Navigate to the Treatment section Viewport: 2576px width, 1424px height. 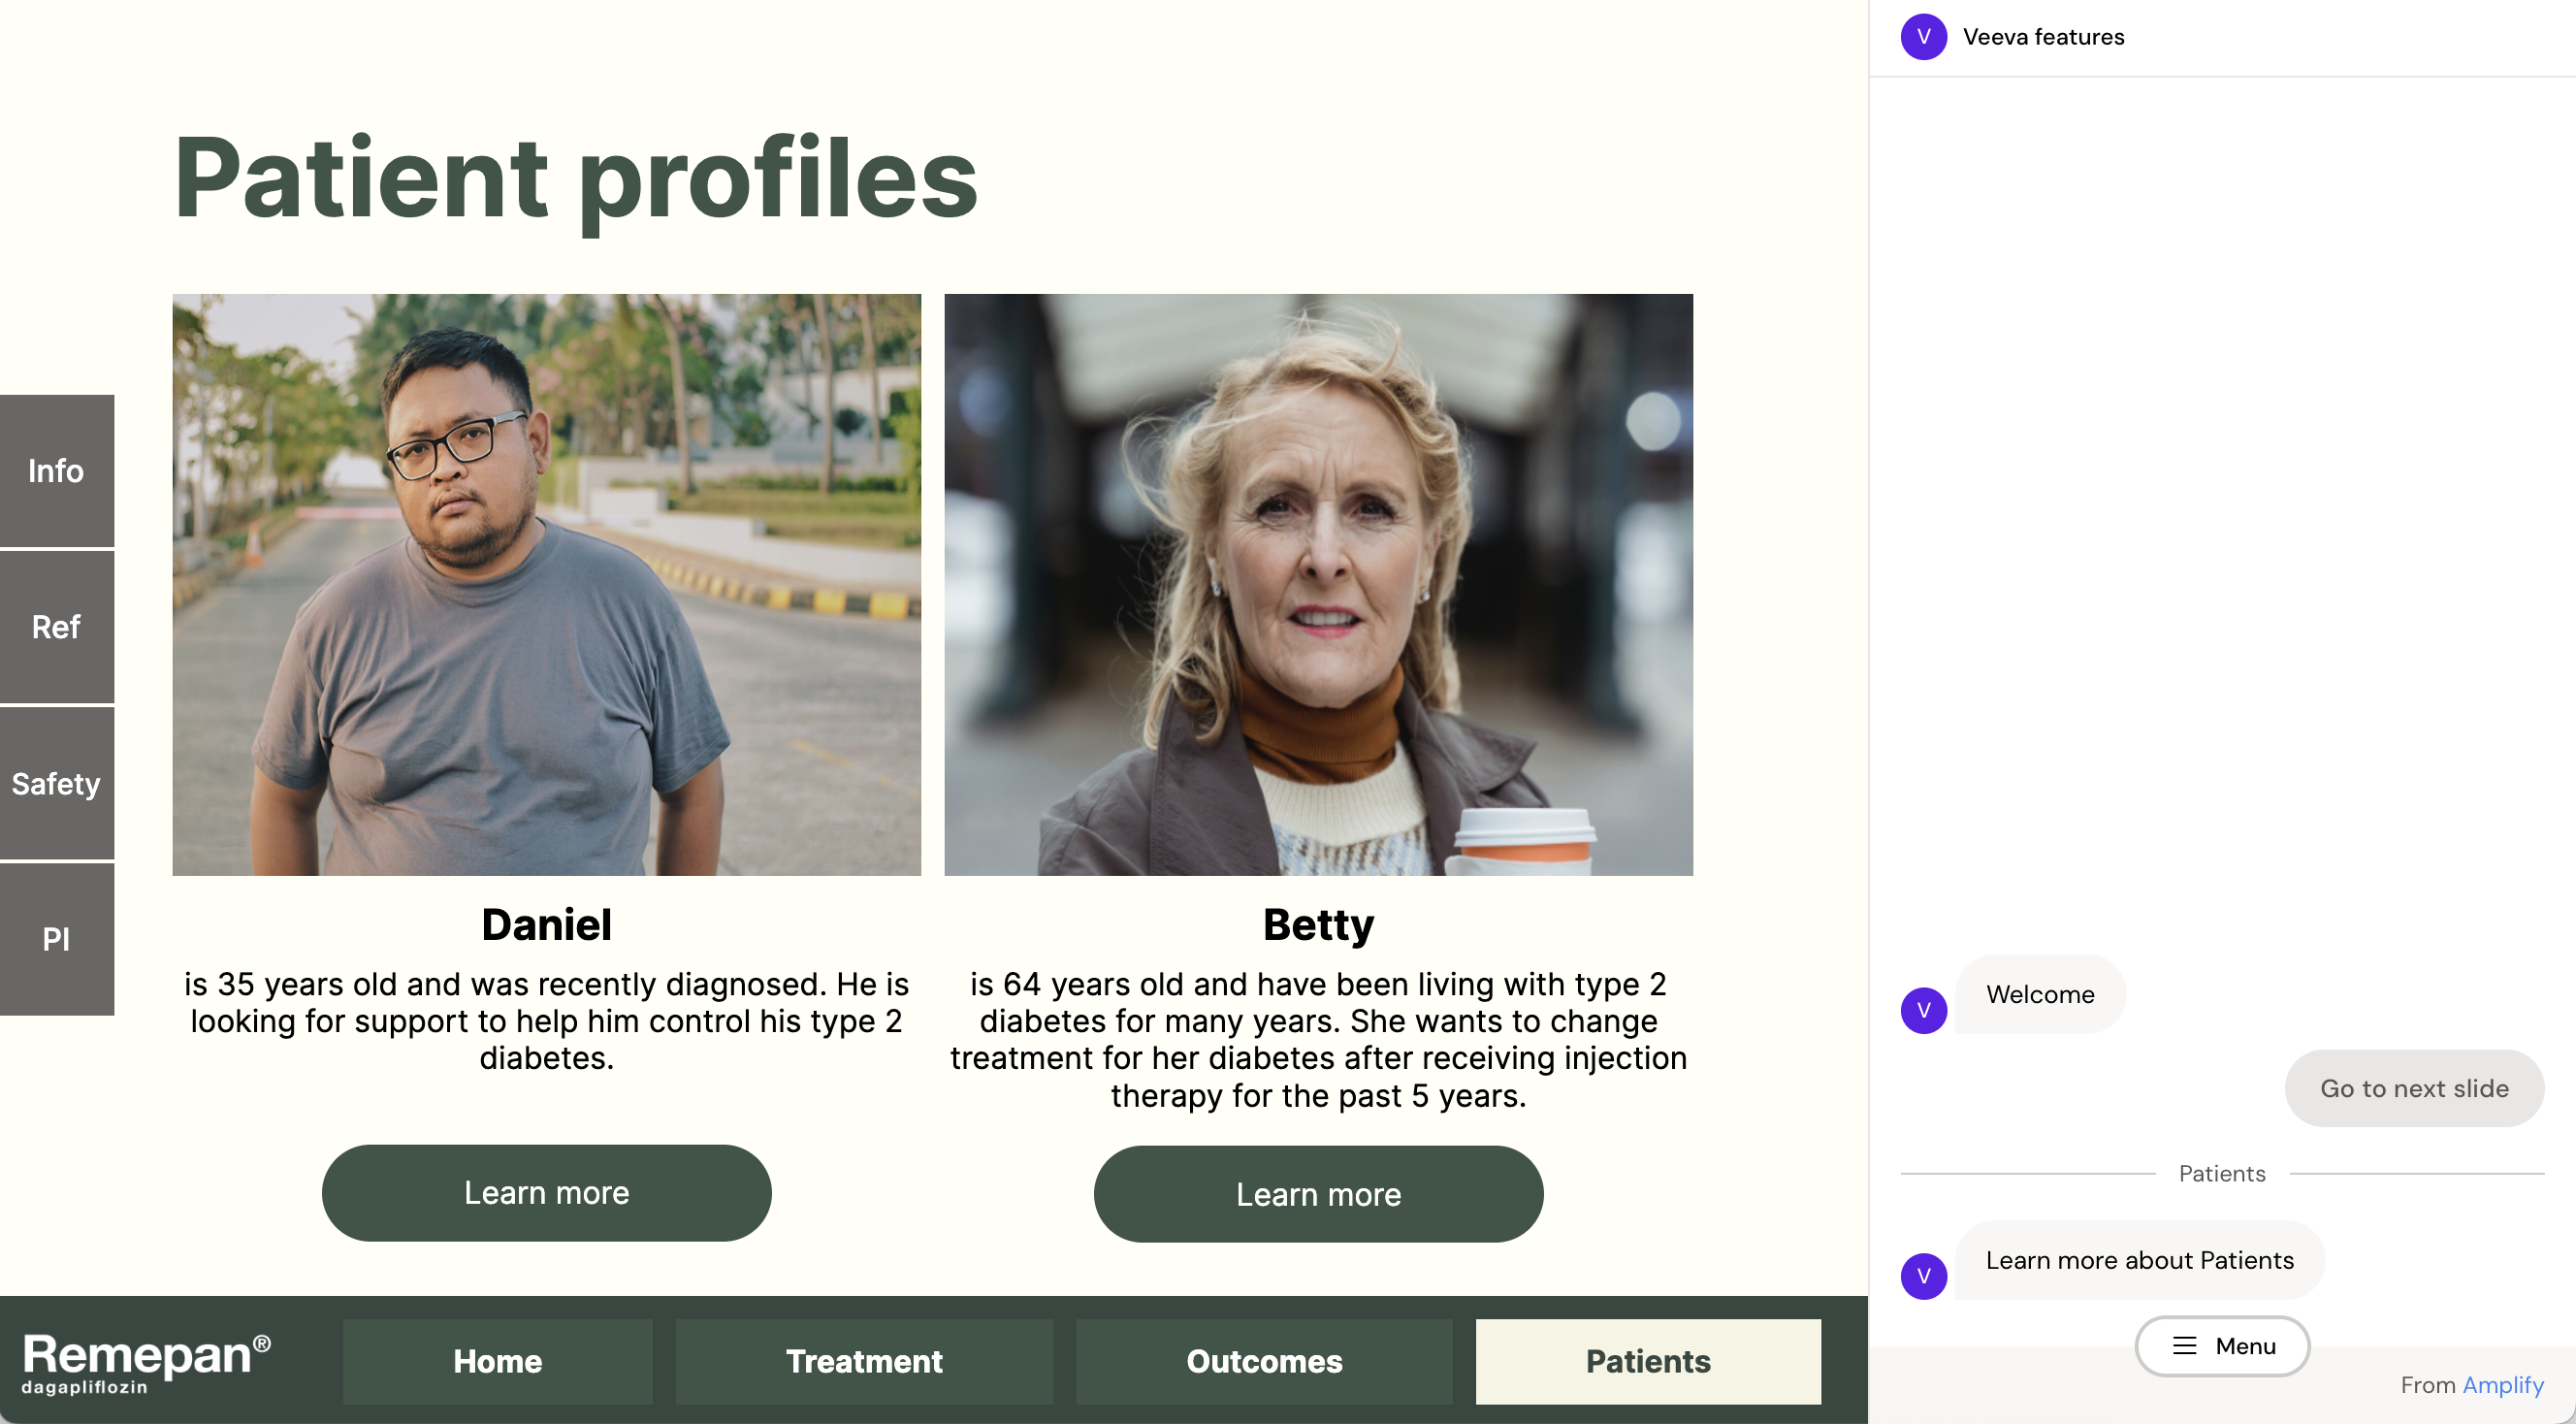point(864,1361)
